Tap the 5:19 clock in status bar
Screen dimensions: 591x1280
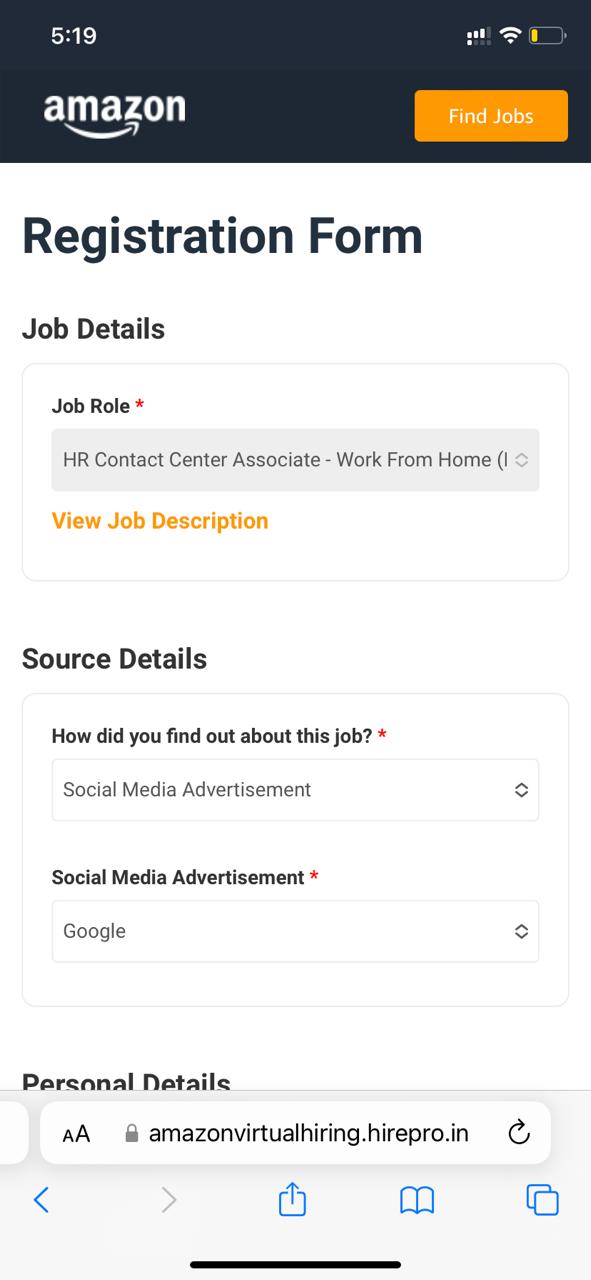(x=73, y=36)
